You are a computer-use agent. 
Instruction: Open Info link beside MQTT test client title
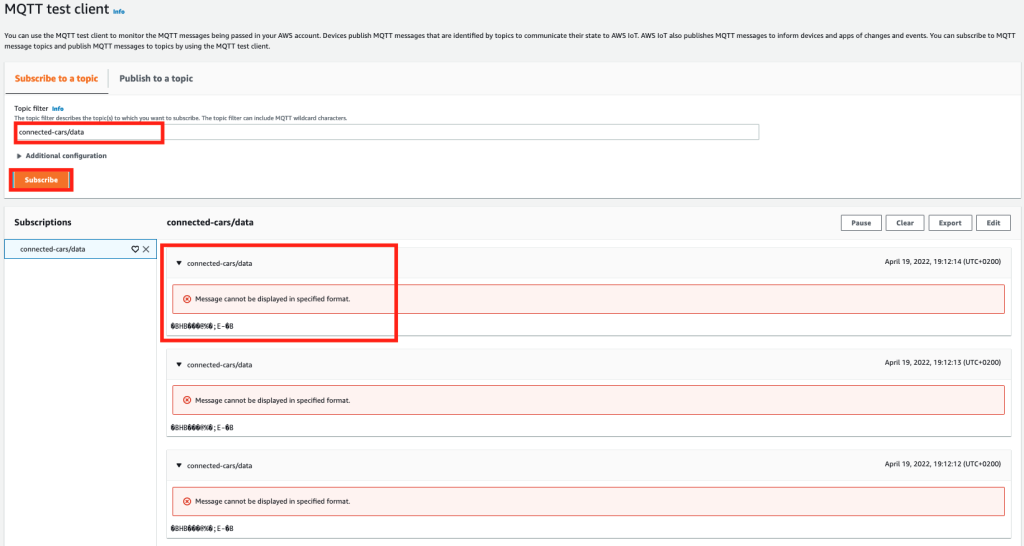pos(119,12)
